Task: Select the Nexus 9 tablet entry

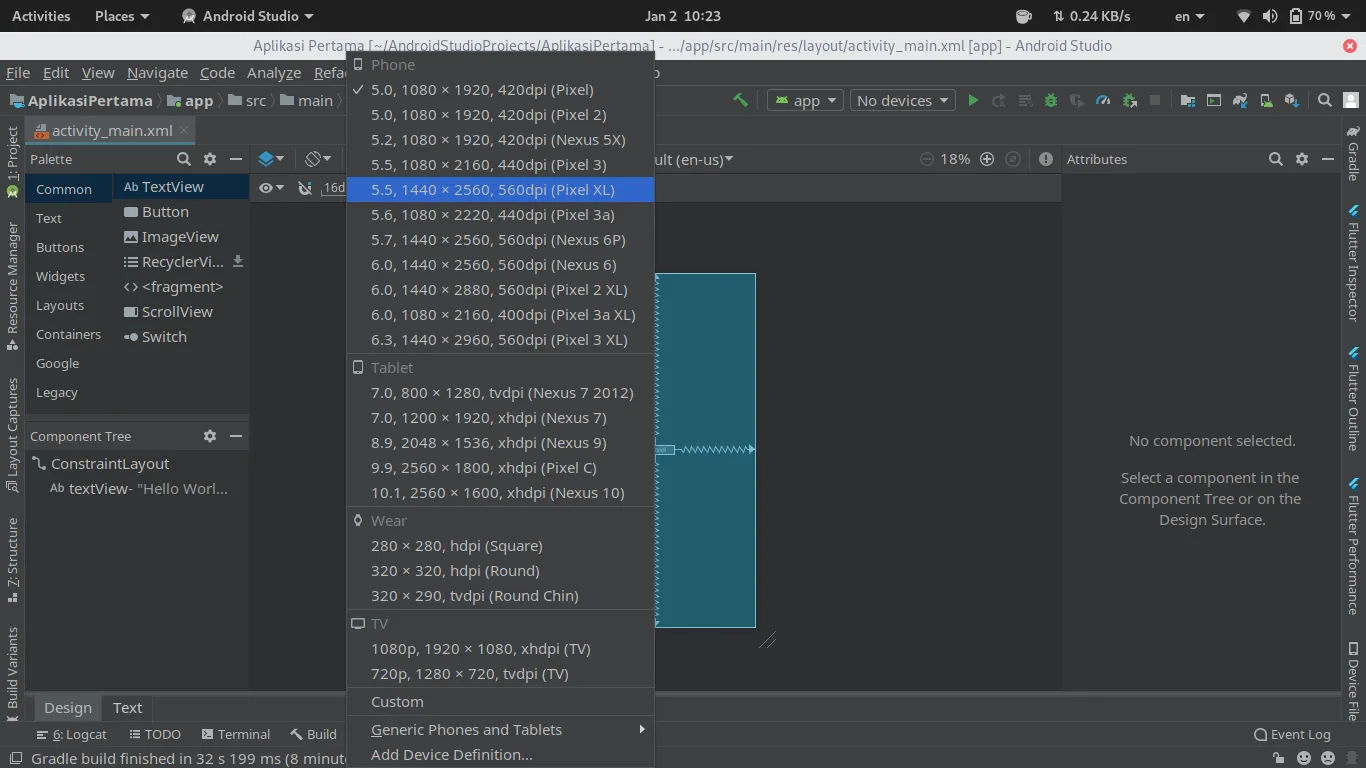Action: [x=500, y=442]
